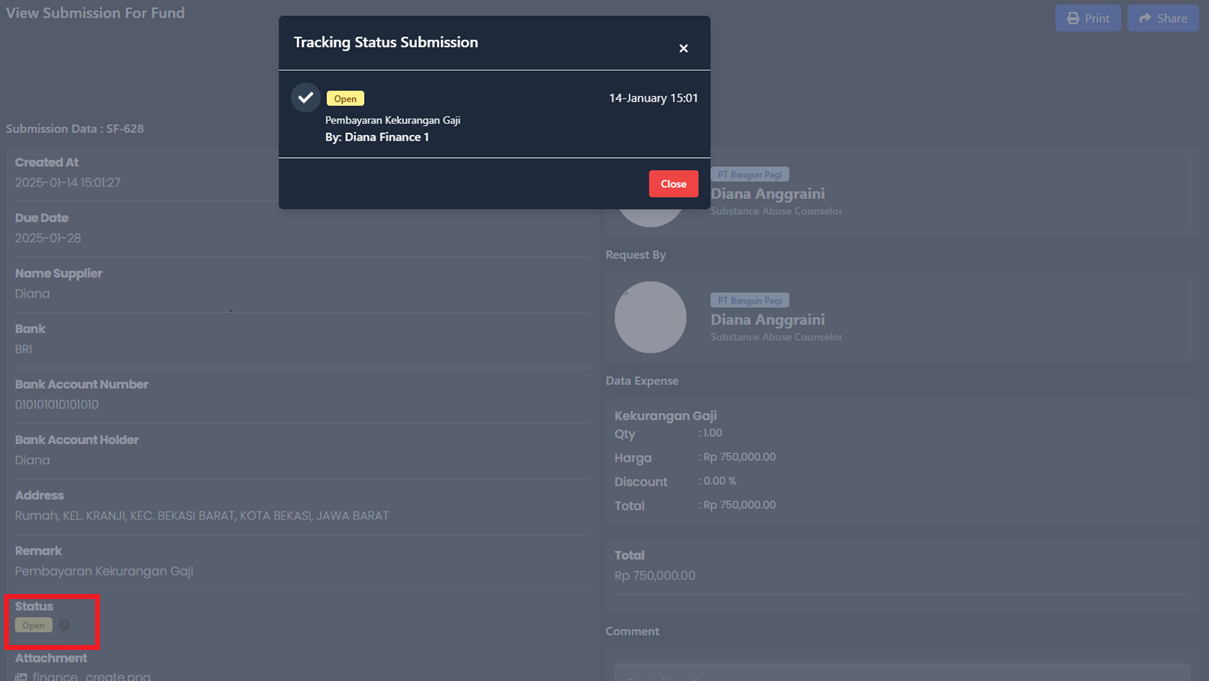Click the Comment input field
Image resolution: width=1209 pixels, height=681 pixels.
(902, 672)
